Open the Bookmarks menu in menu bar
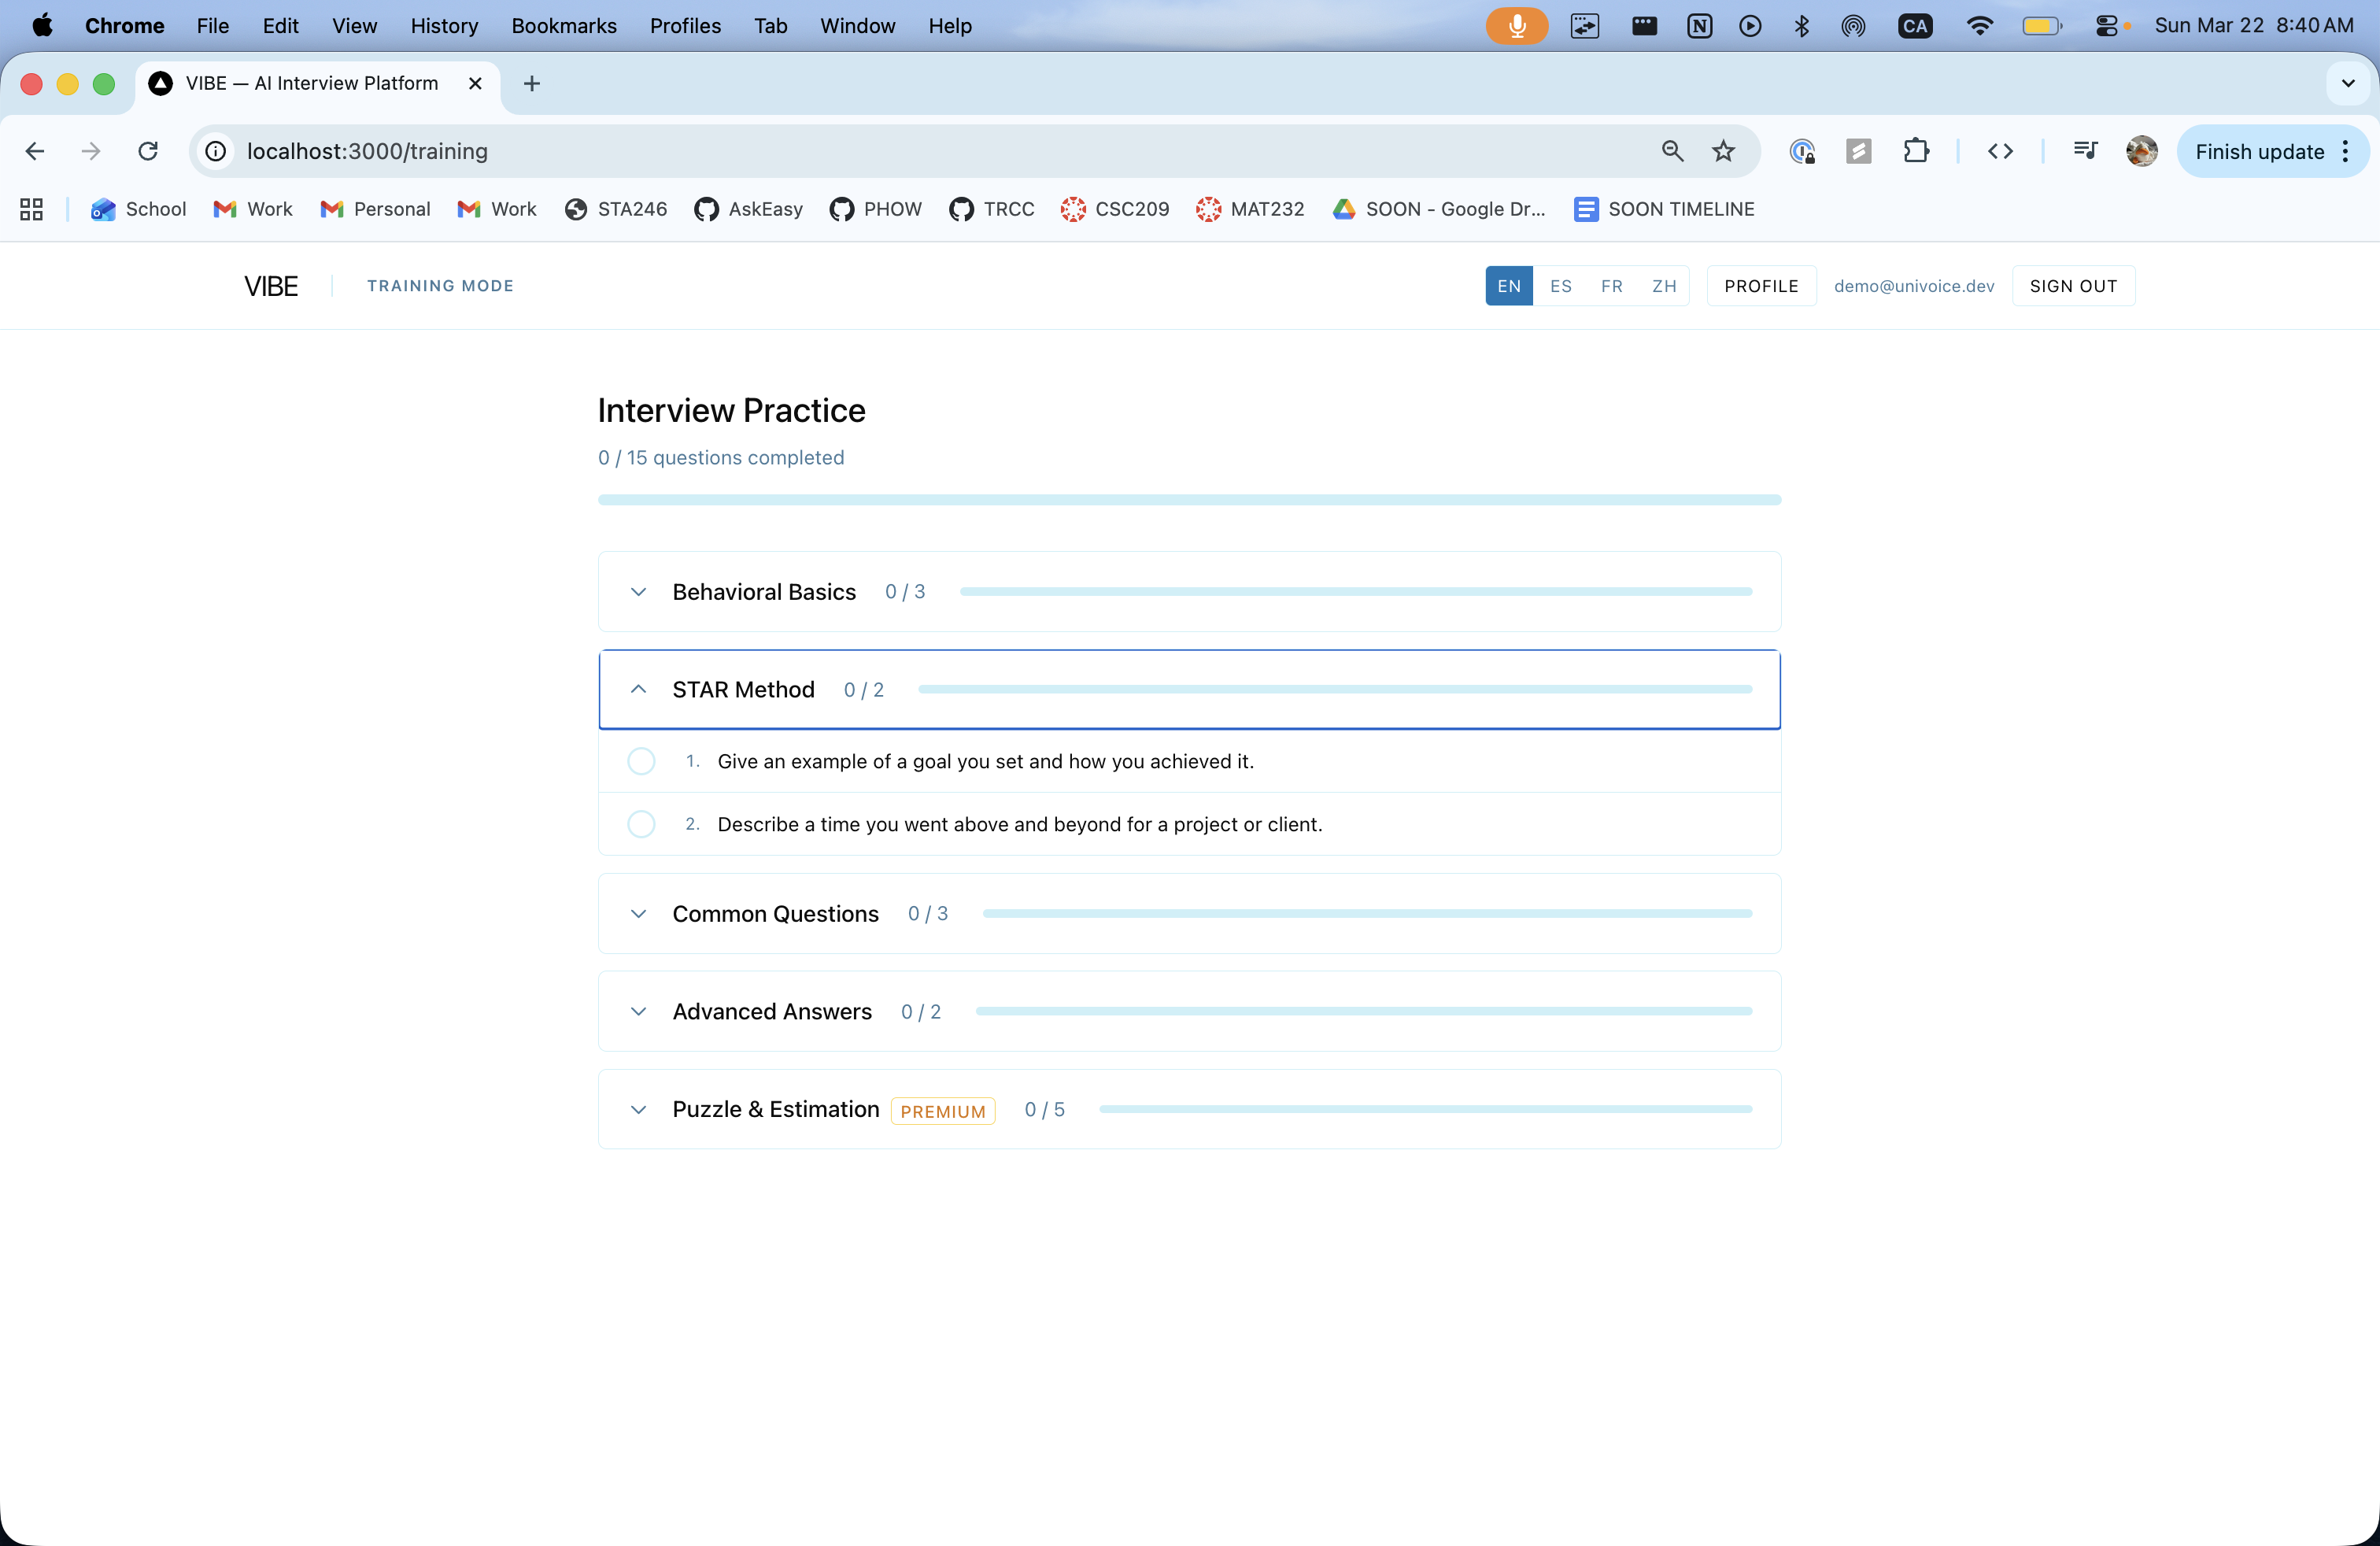The image size is (2380, 1546). tap(563, 26)
